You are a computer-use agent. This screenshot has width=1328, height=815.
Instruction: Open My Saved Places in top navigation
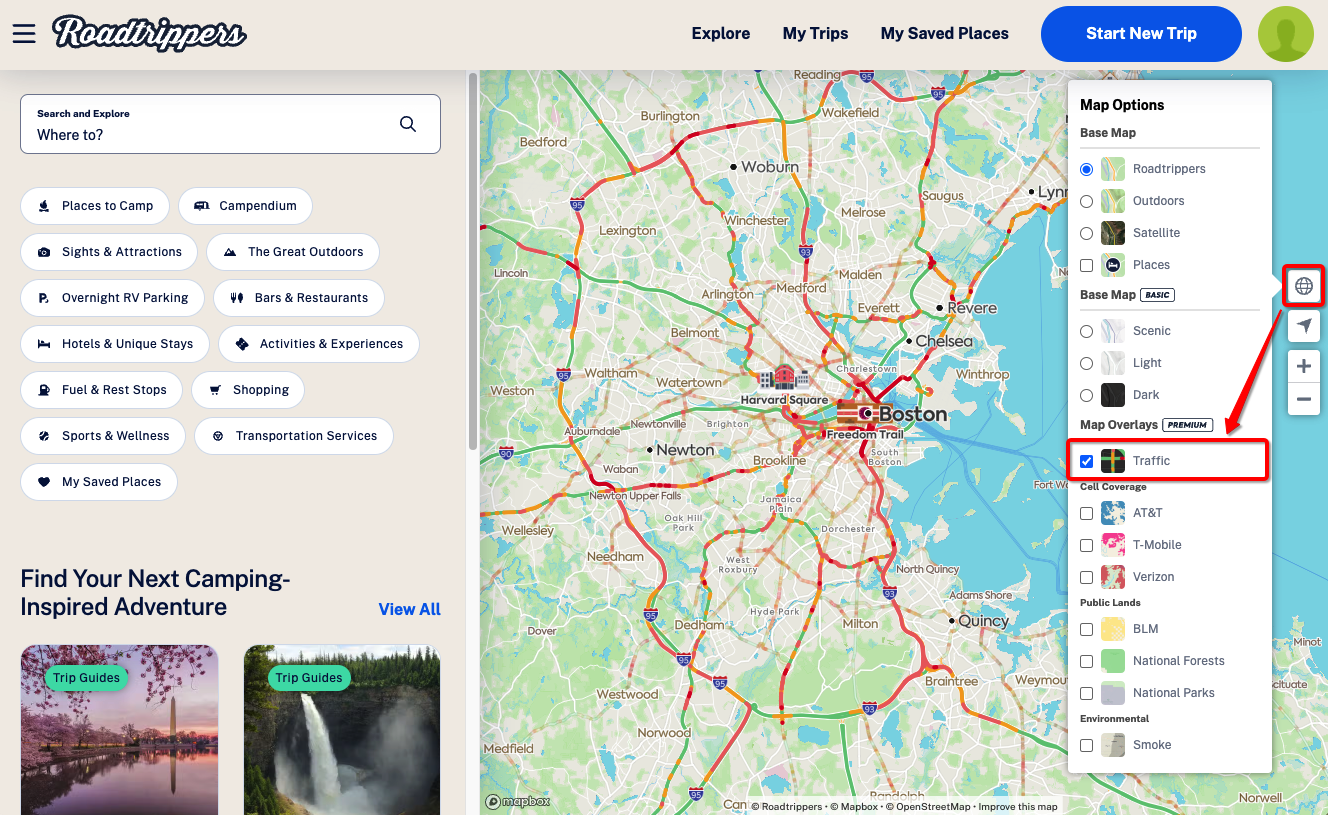click(x=944, y=34)
